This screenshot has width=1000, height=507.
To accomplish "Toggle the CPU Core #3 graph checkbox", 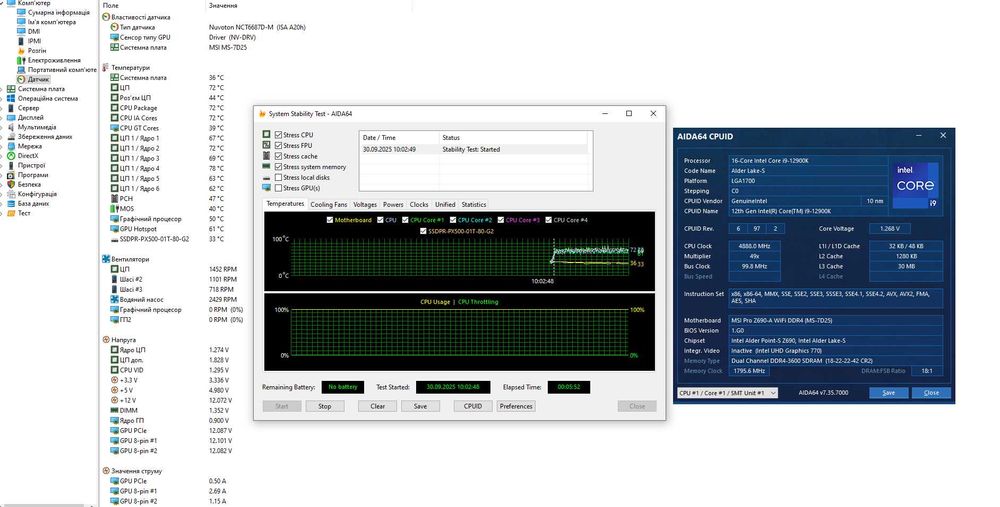I will coord(501,220).
